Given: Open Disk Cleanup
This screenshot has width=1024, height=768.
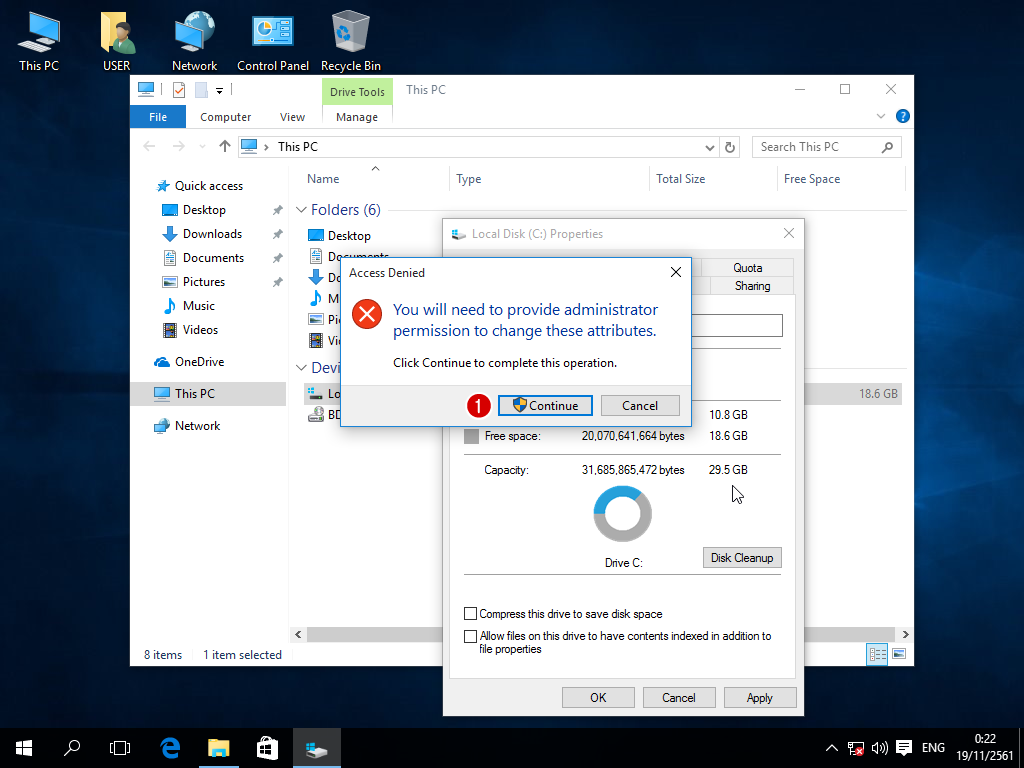Looking at the screenshot, I should [x=741, y=558].
